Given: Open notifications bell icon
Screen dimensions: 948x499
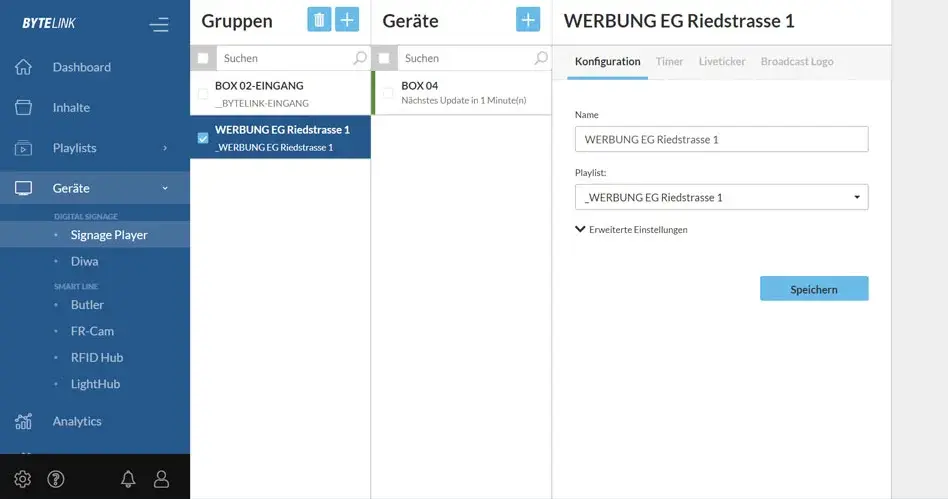Looking at the screenshot, I should pos(128,479).
